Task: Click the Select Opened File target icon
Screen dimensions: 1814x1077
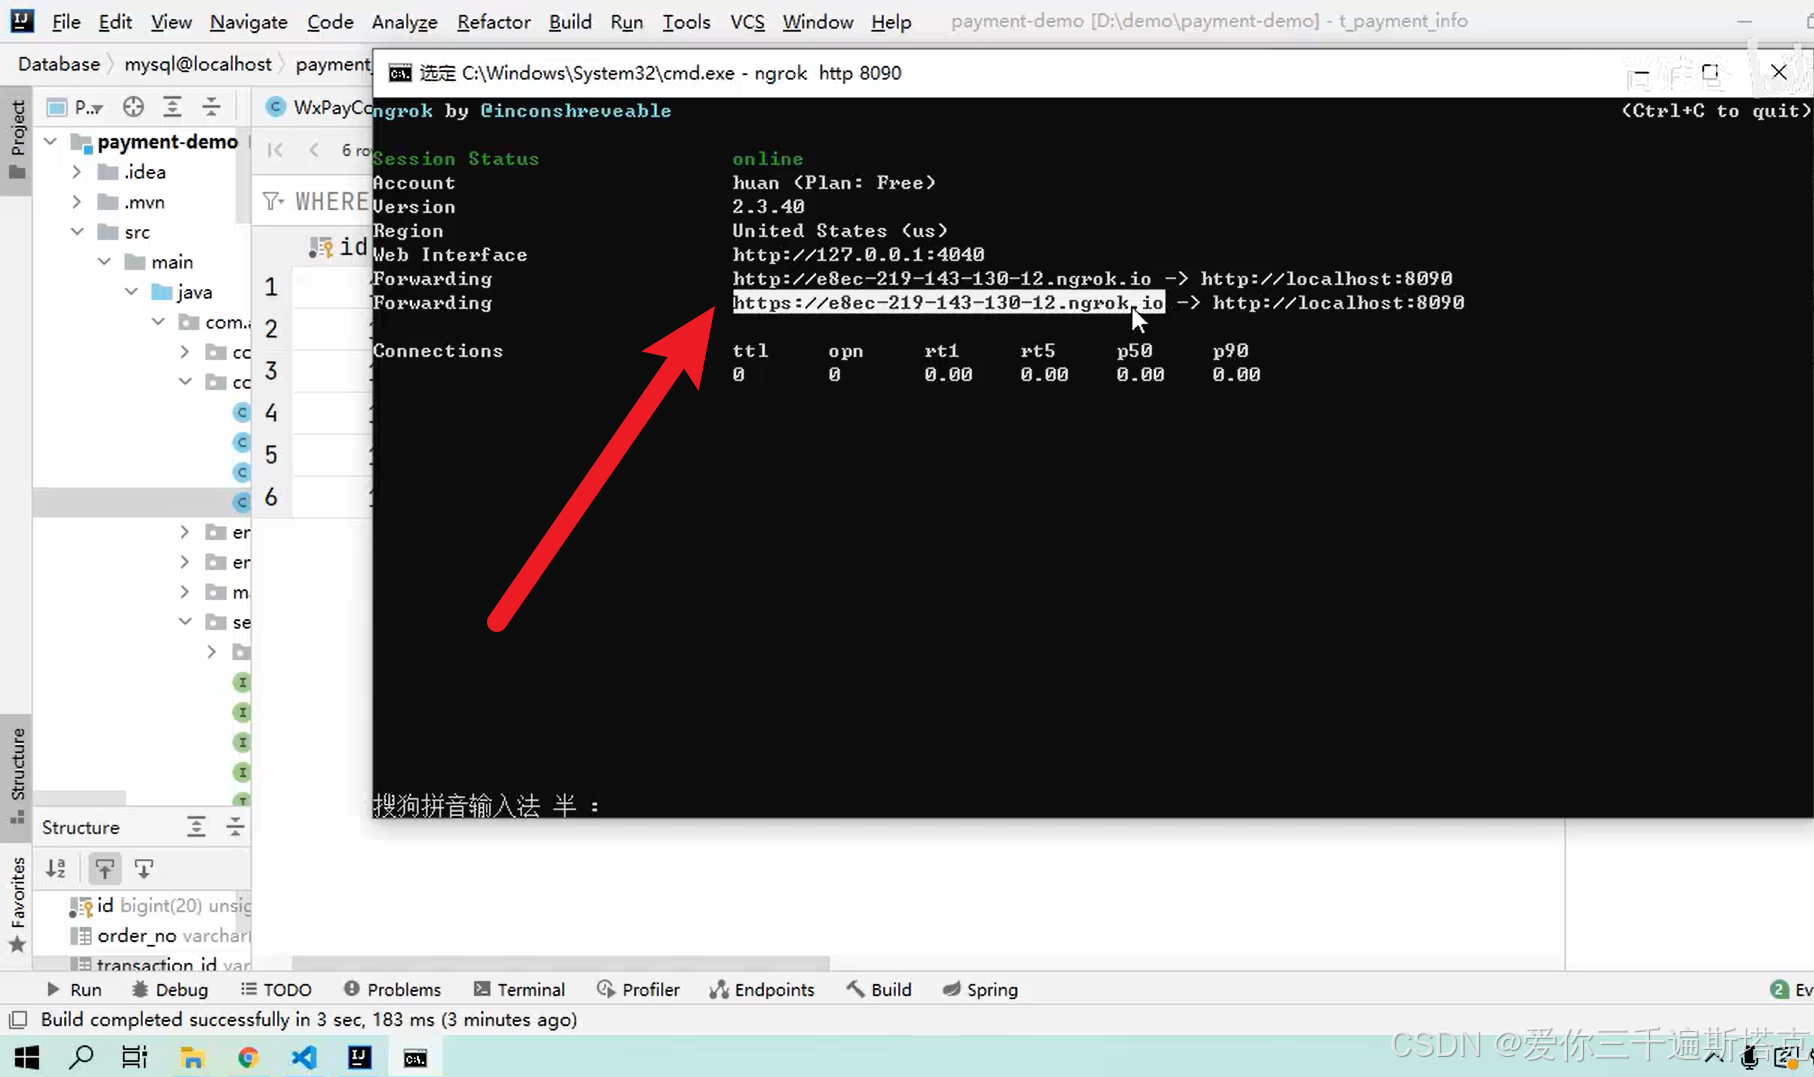Action: pos(133,106)
